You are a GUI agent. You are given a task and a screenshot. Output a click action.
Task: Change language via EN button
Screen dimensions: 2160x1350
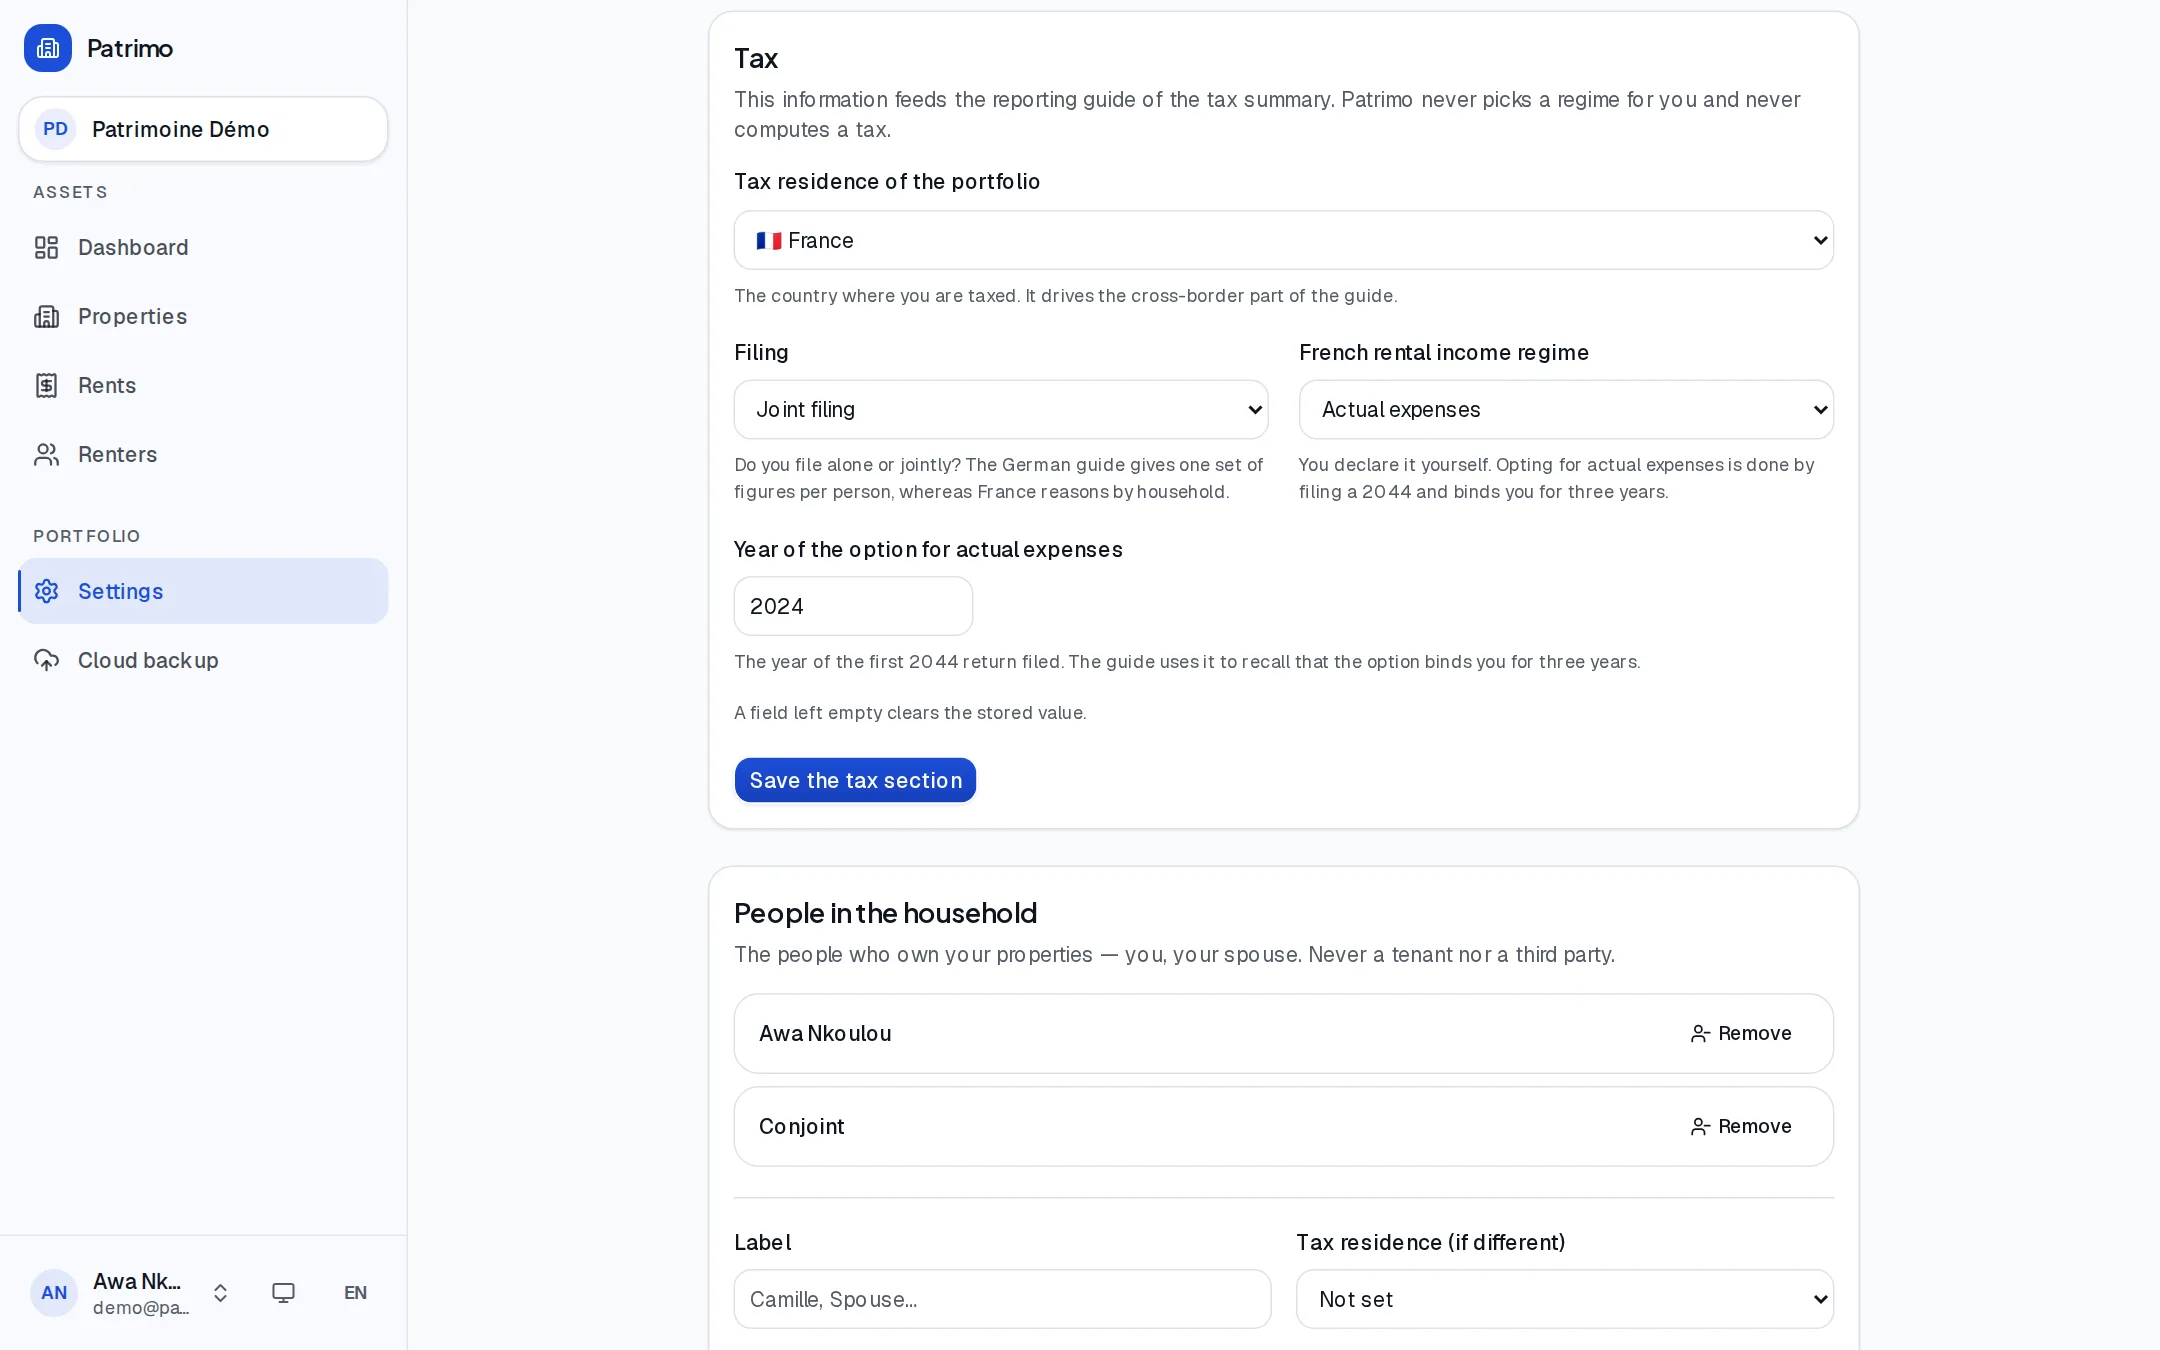pos(355,1292)
